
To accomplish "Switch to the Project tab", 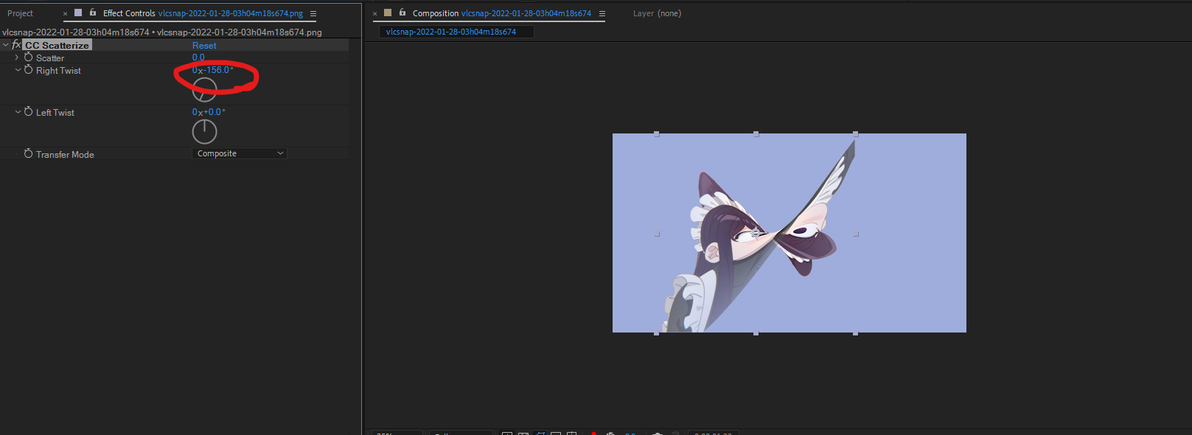I will click(x=21, y=14).
